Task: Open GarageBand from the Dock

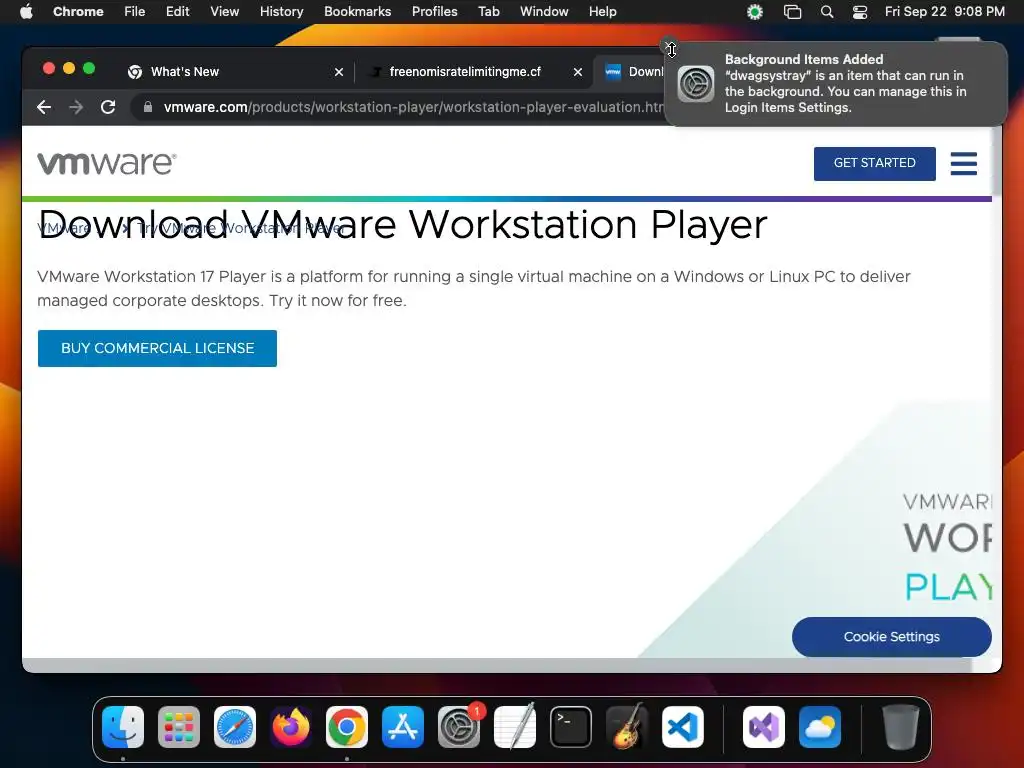Action: 627,727
